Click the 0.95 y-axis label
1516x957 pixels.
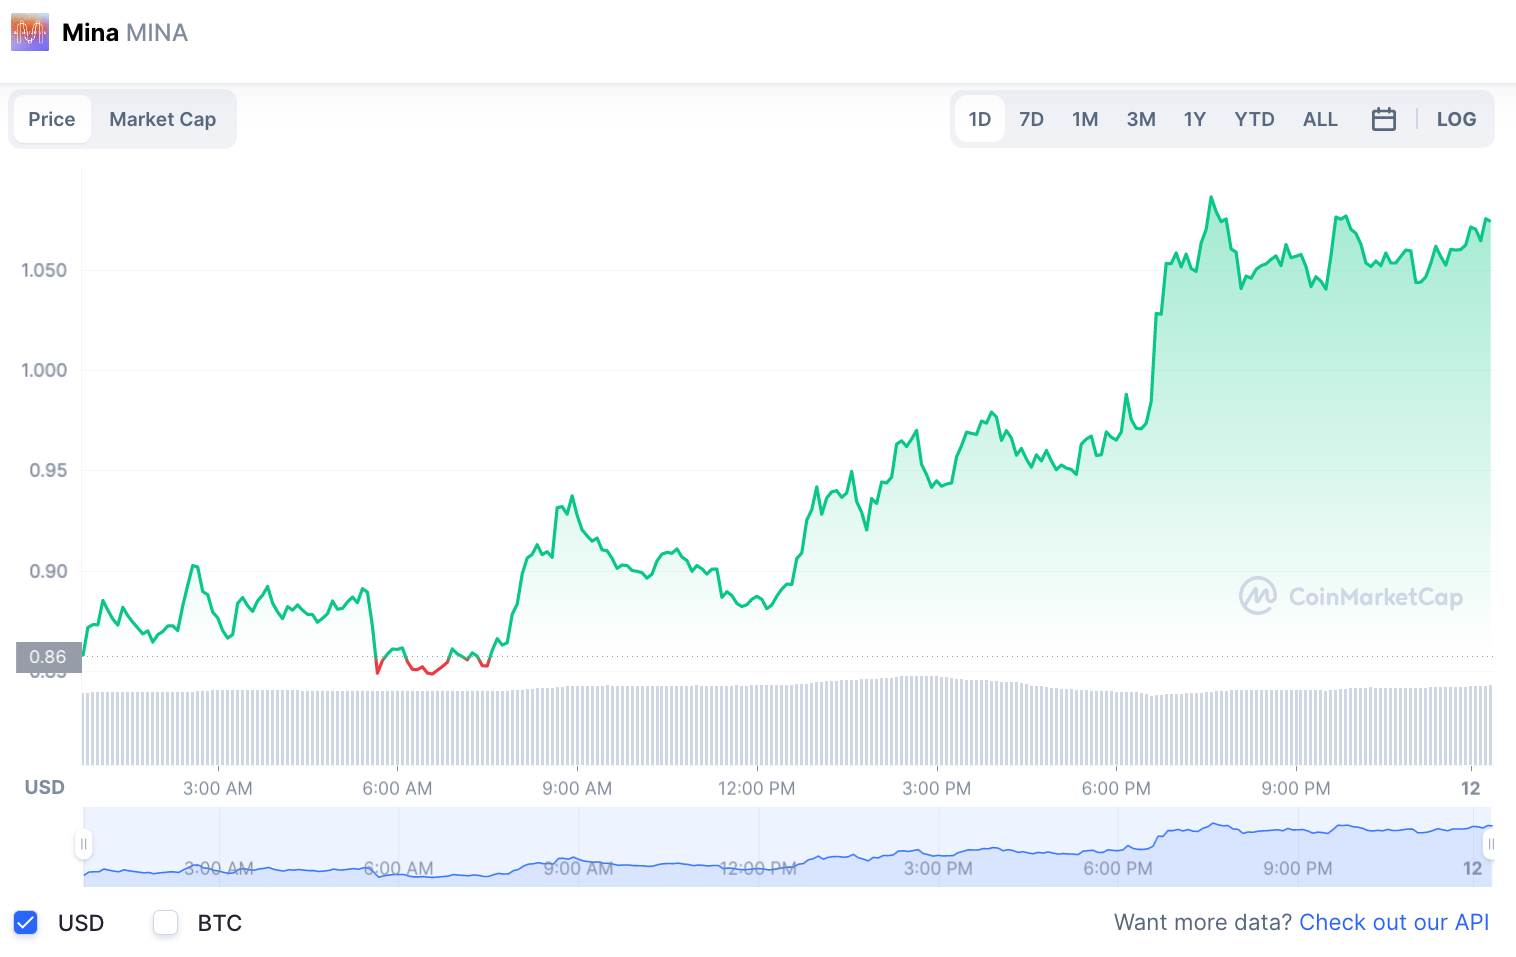[x=48, y=470]
